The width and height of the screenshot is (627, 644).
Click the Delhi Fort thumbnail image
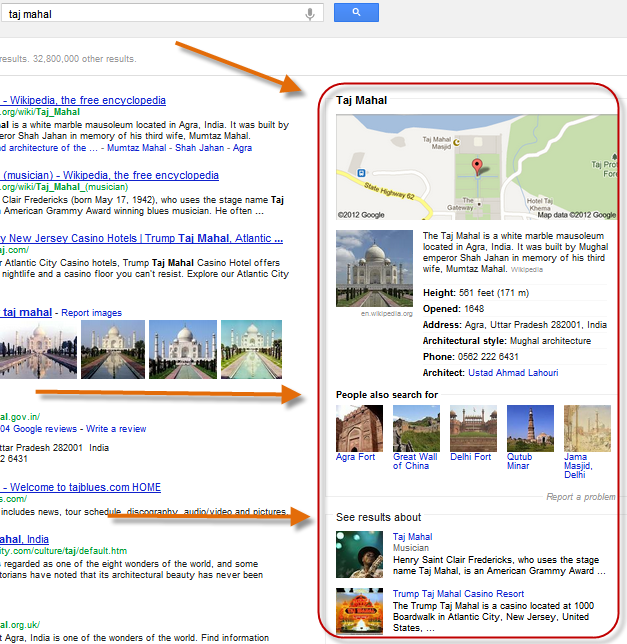click(x=473, y=428)
